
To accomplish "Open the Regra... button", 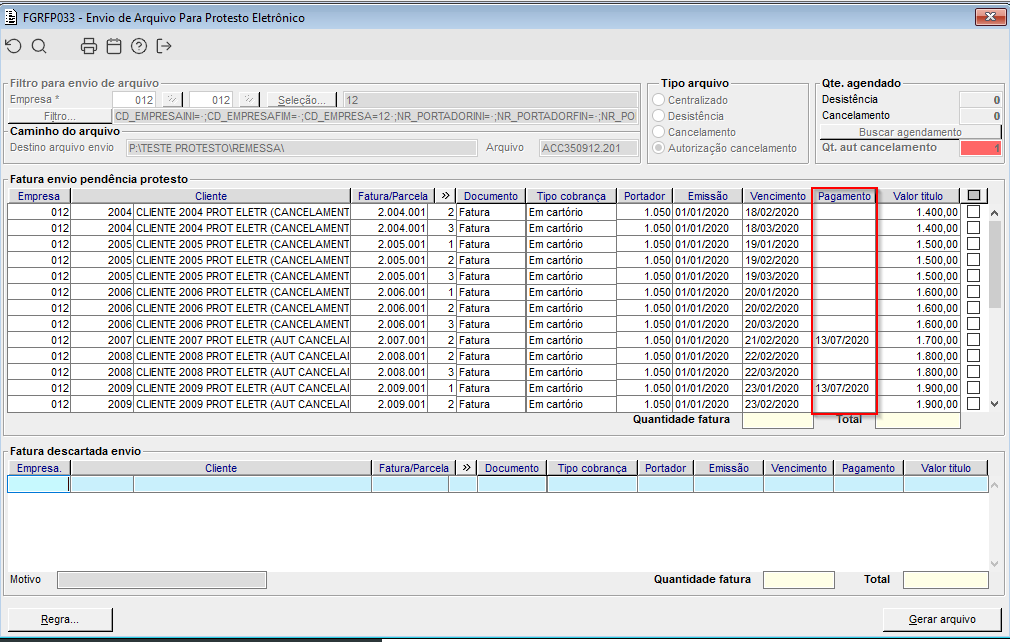I will [x=60, y=619].
